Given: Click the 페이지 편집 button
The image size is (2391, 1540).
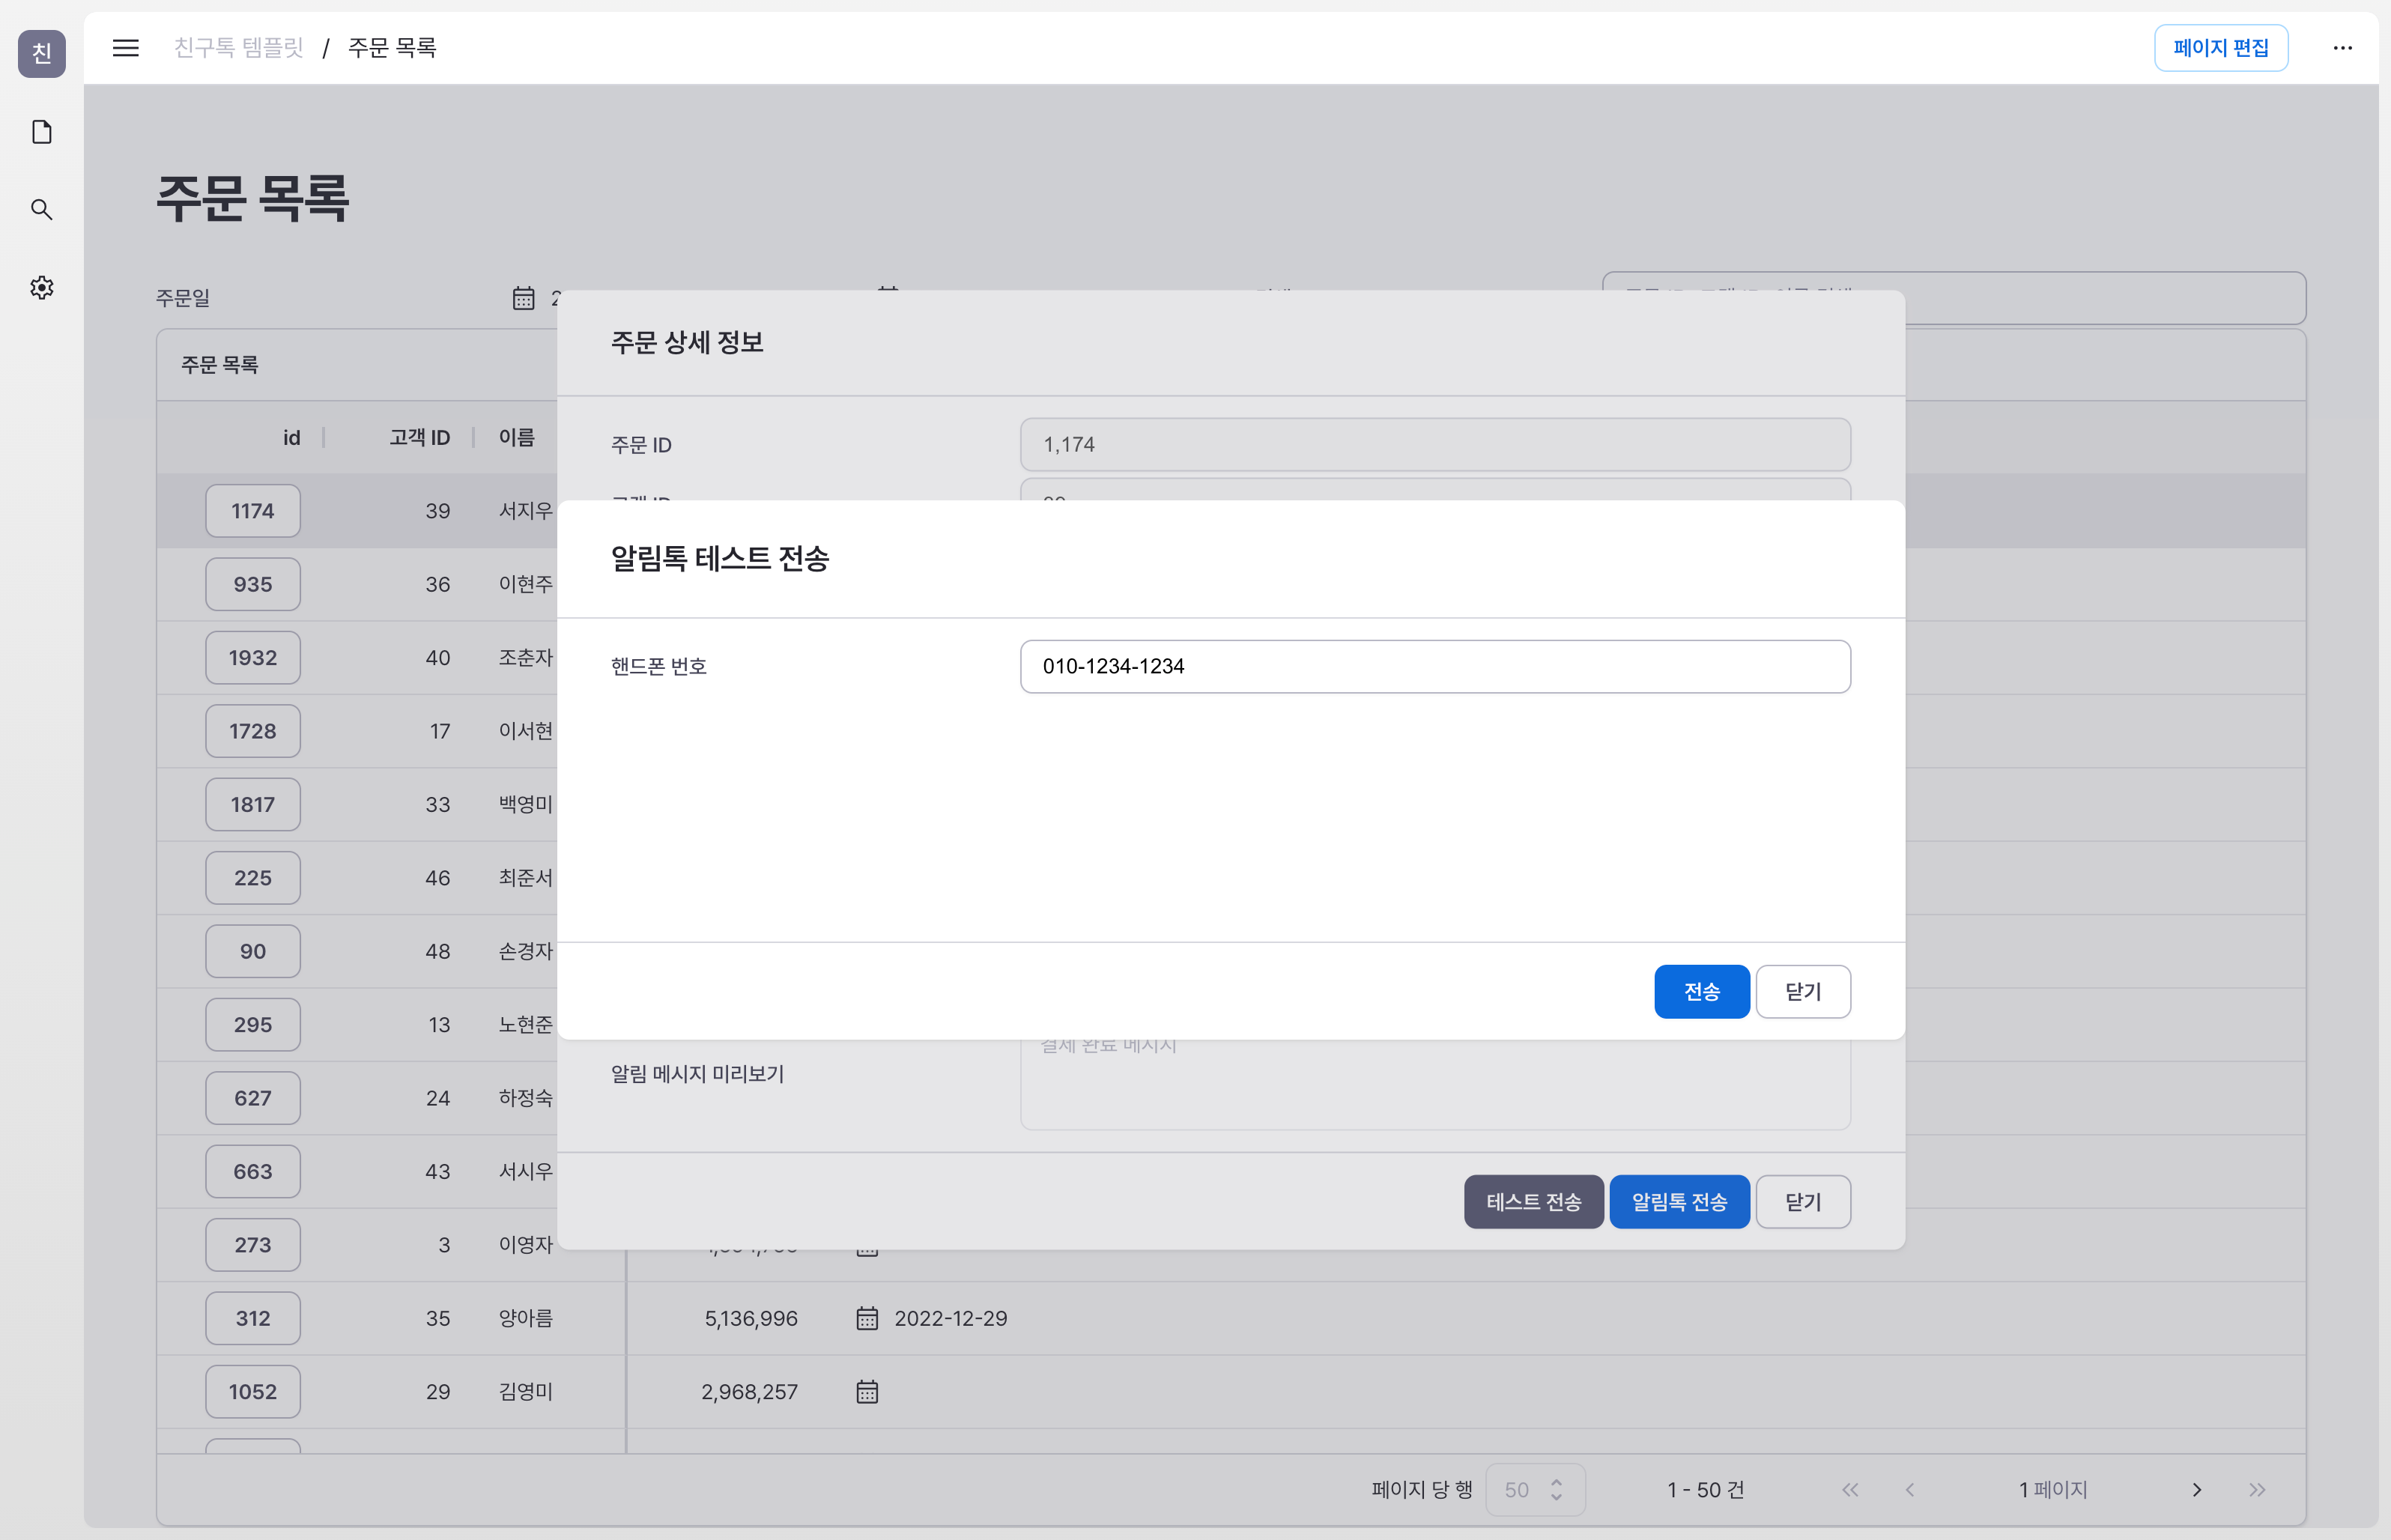Looking at the screenshot, I should coord(2221,48).
